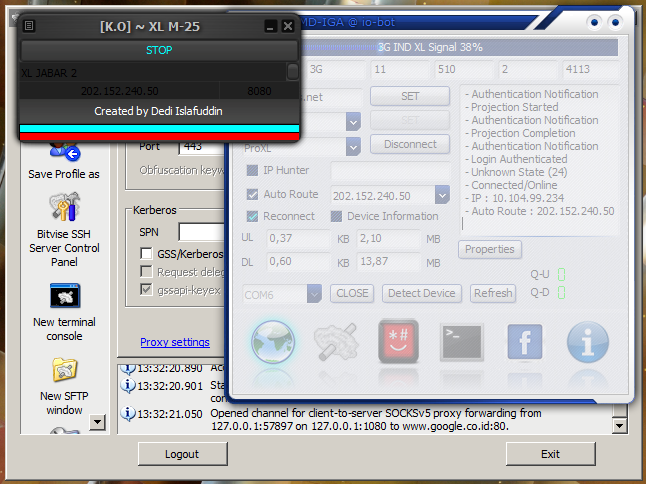Viewport: 646px width, 484px height.
Task: Expand the ProXL profile dropdown
Action: point(353,147)
